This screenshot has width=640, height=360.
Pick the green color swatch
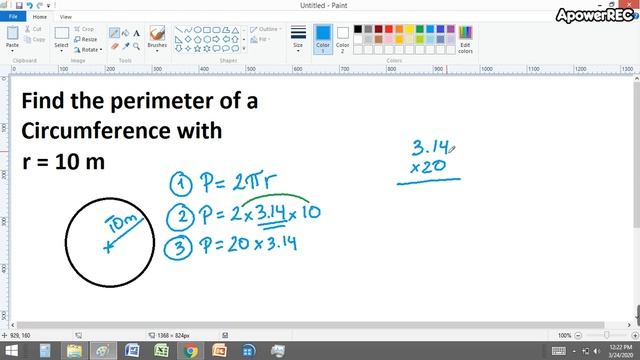click(x=420, y=29)
